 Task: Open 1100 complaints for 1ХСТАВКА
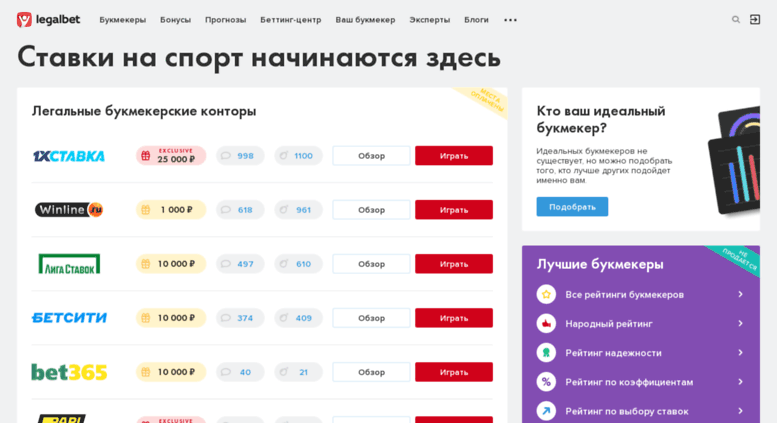298,156
